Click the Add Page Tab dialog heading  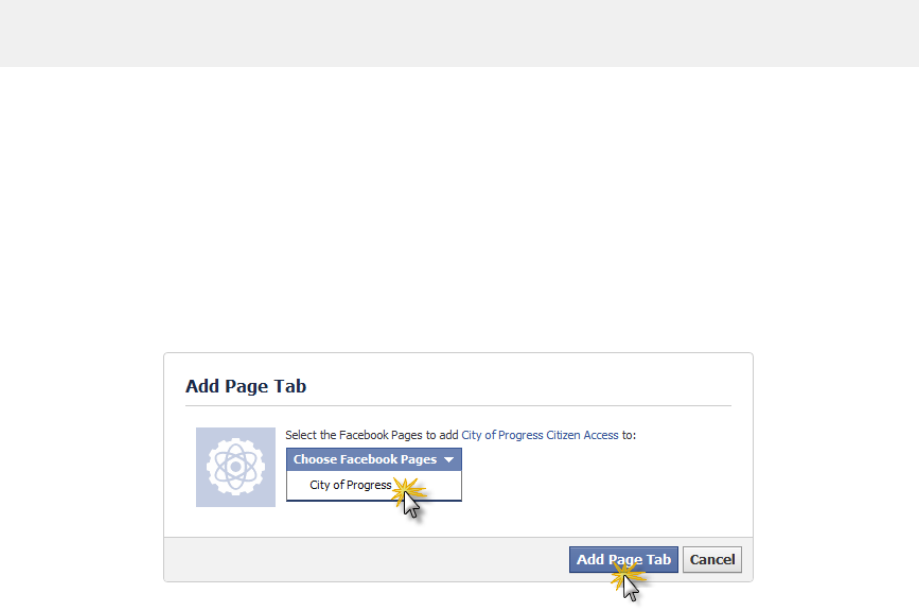pos(246,386)
